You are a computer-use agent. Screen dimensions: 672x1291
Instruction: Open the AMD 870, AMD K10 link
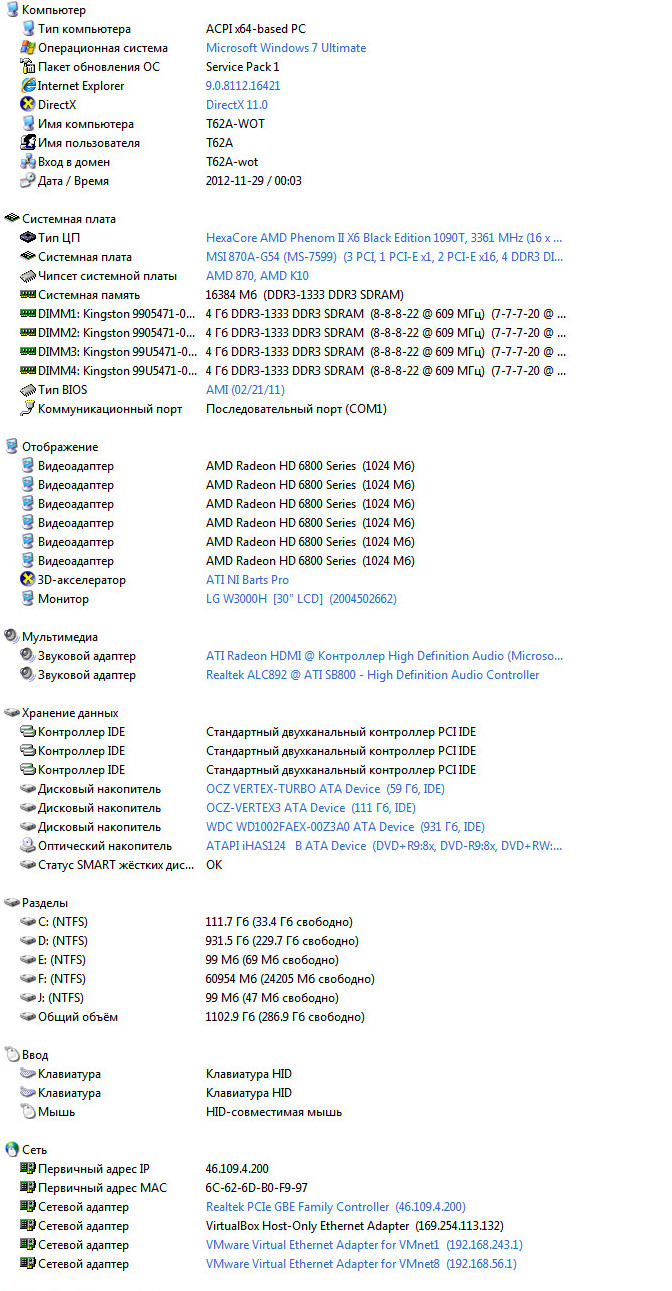click(x=257, y=276)
